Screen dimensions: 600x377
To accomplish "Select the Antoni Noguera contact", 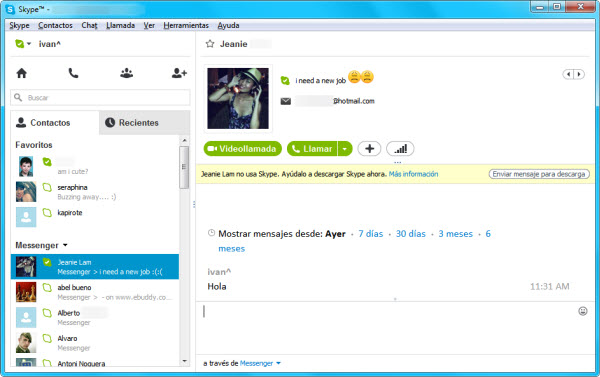I will [95, 362].
